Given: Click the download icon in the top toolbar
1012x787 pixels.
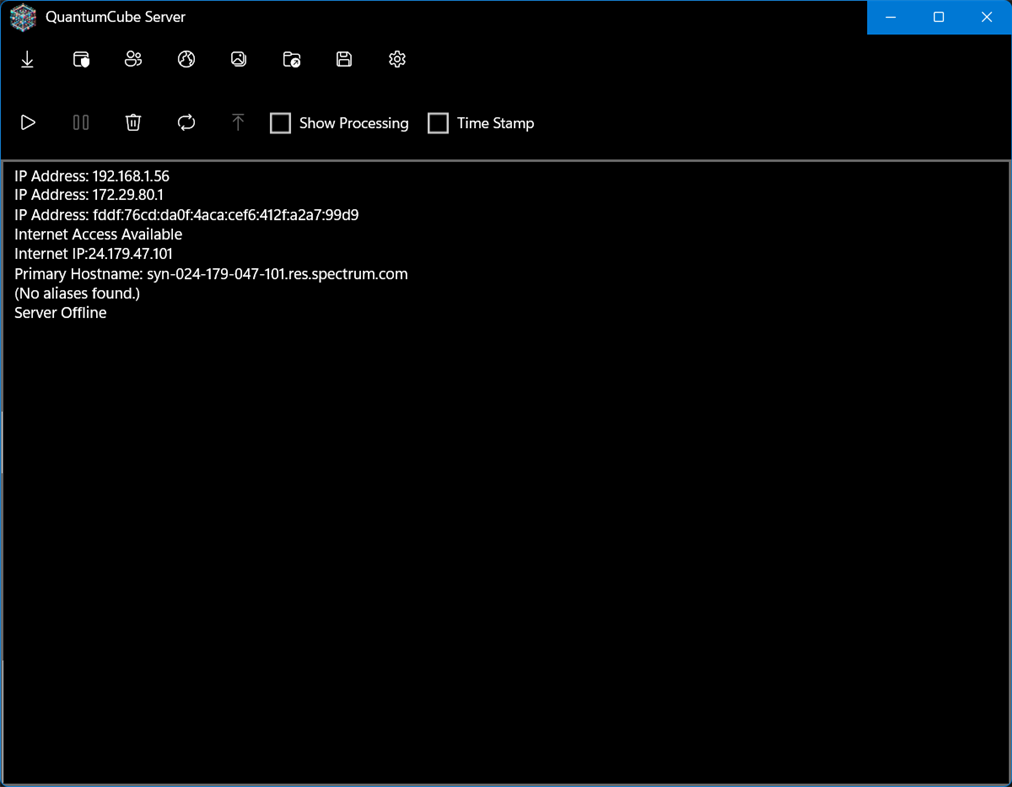Looking at the screenshot, I should click(x=27, y=59).
